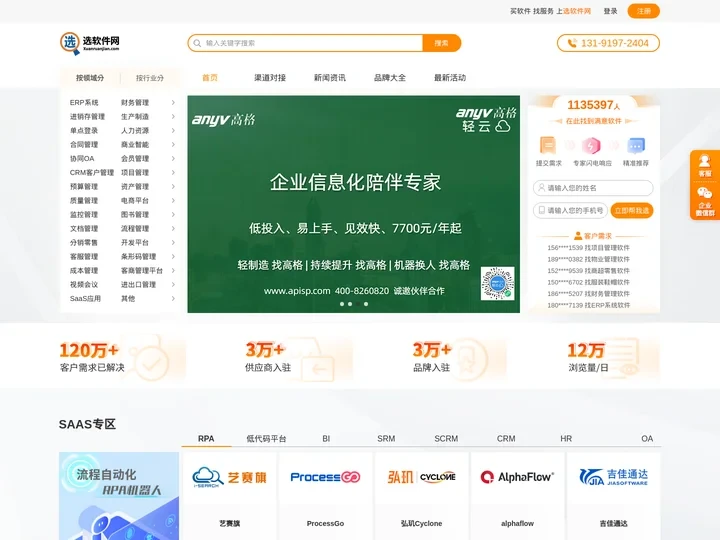Viewport: 720px width, 540px height.
Task: Select the first banner carousel dot
Action: pos(342,304)
